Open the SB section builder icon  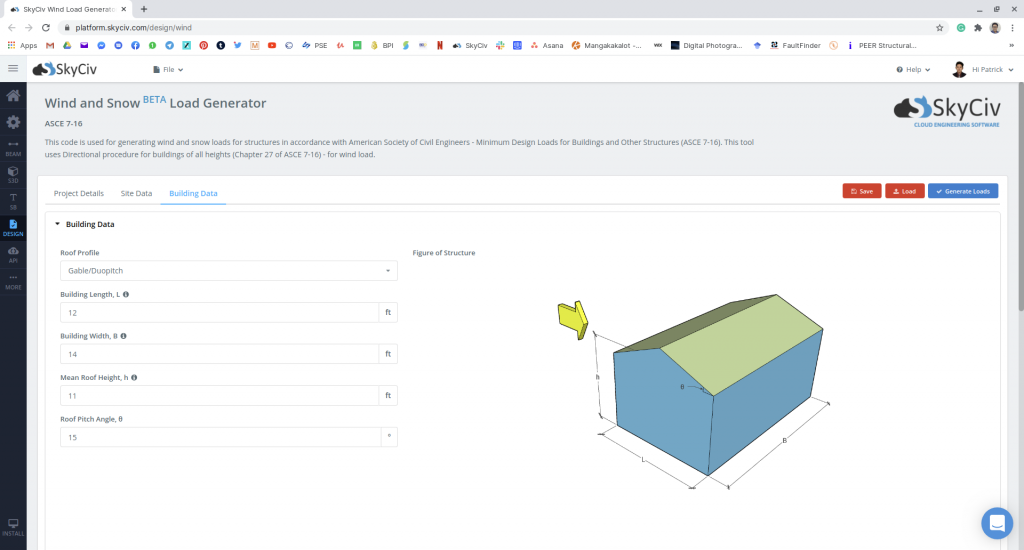click(x=13, y=201)
